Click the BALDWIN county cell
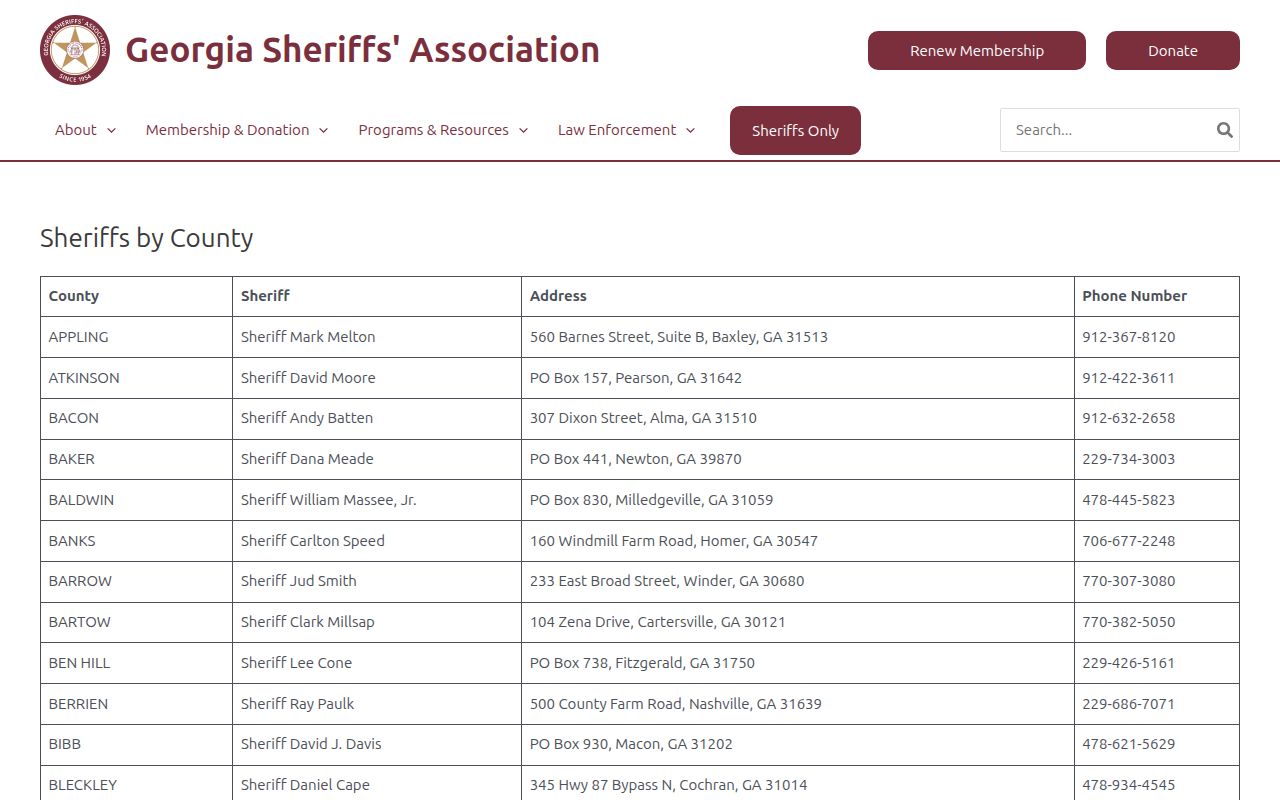 [x=136, y=500]
